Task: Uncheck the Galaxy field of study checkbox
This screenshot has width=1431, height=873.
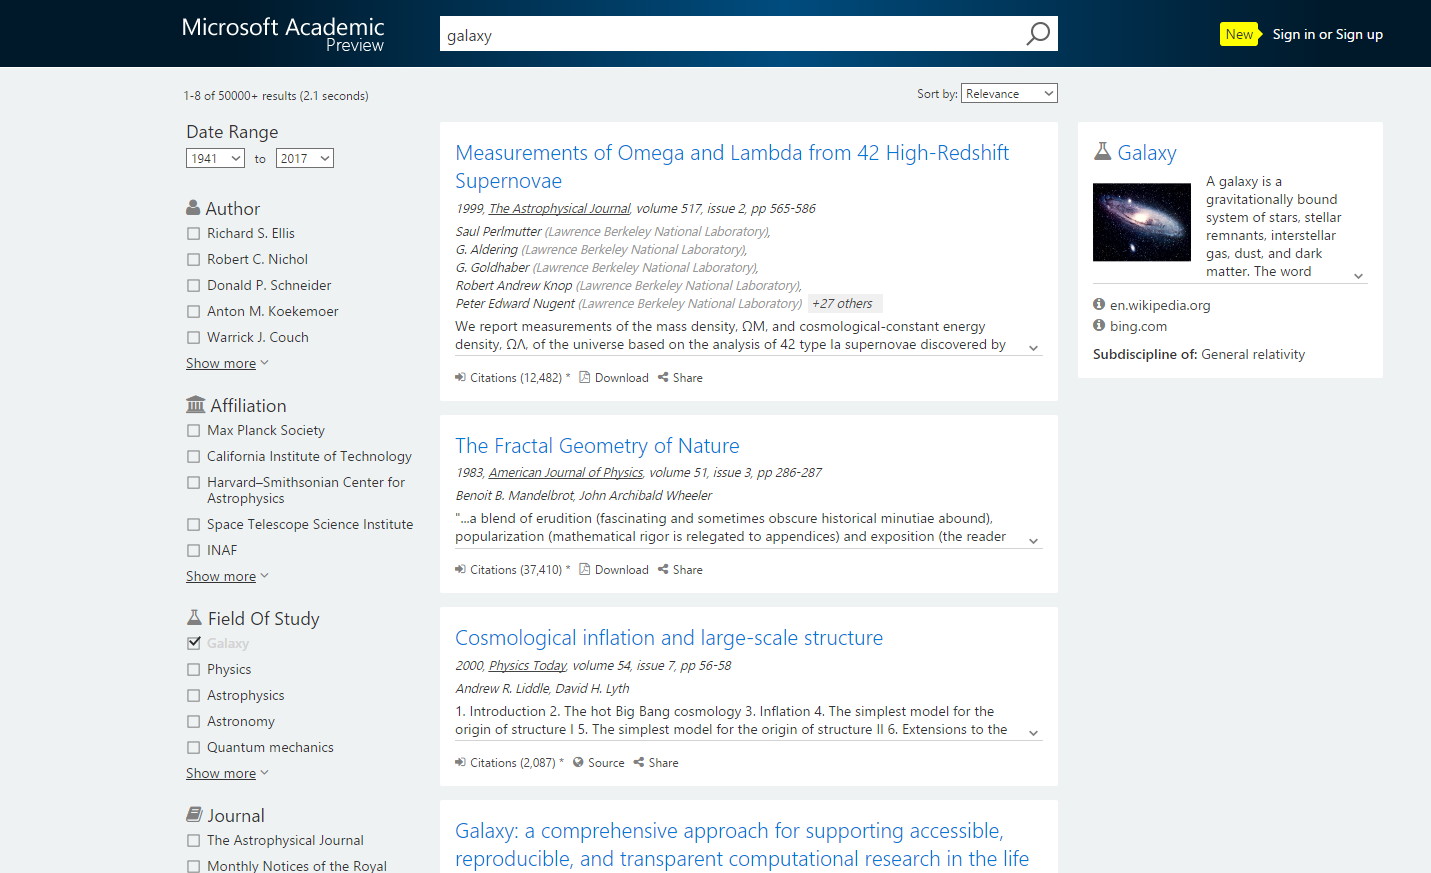Action: (x=194, y=644)
